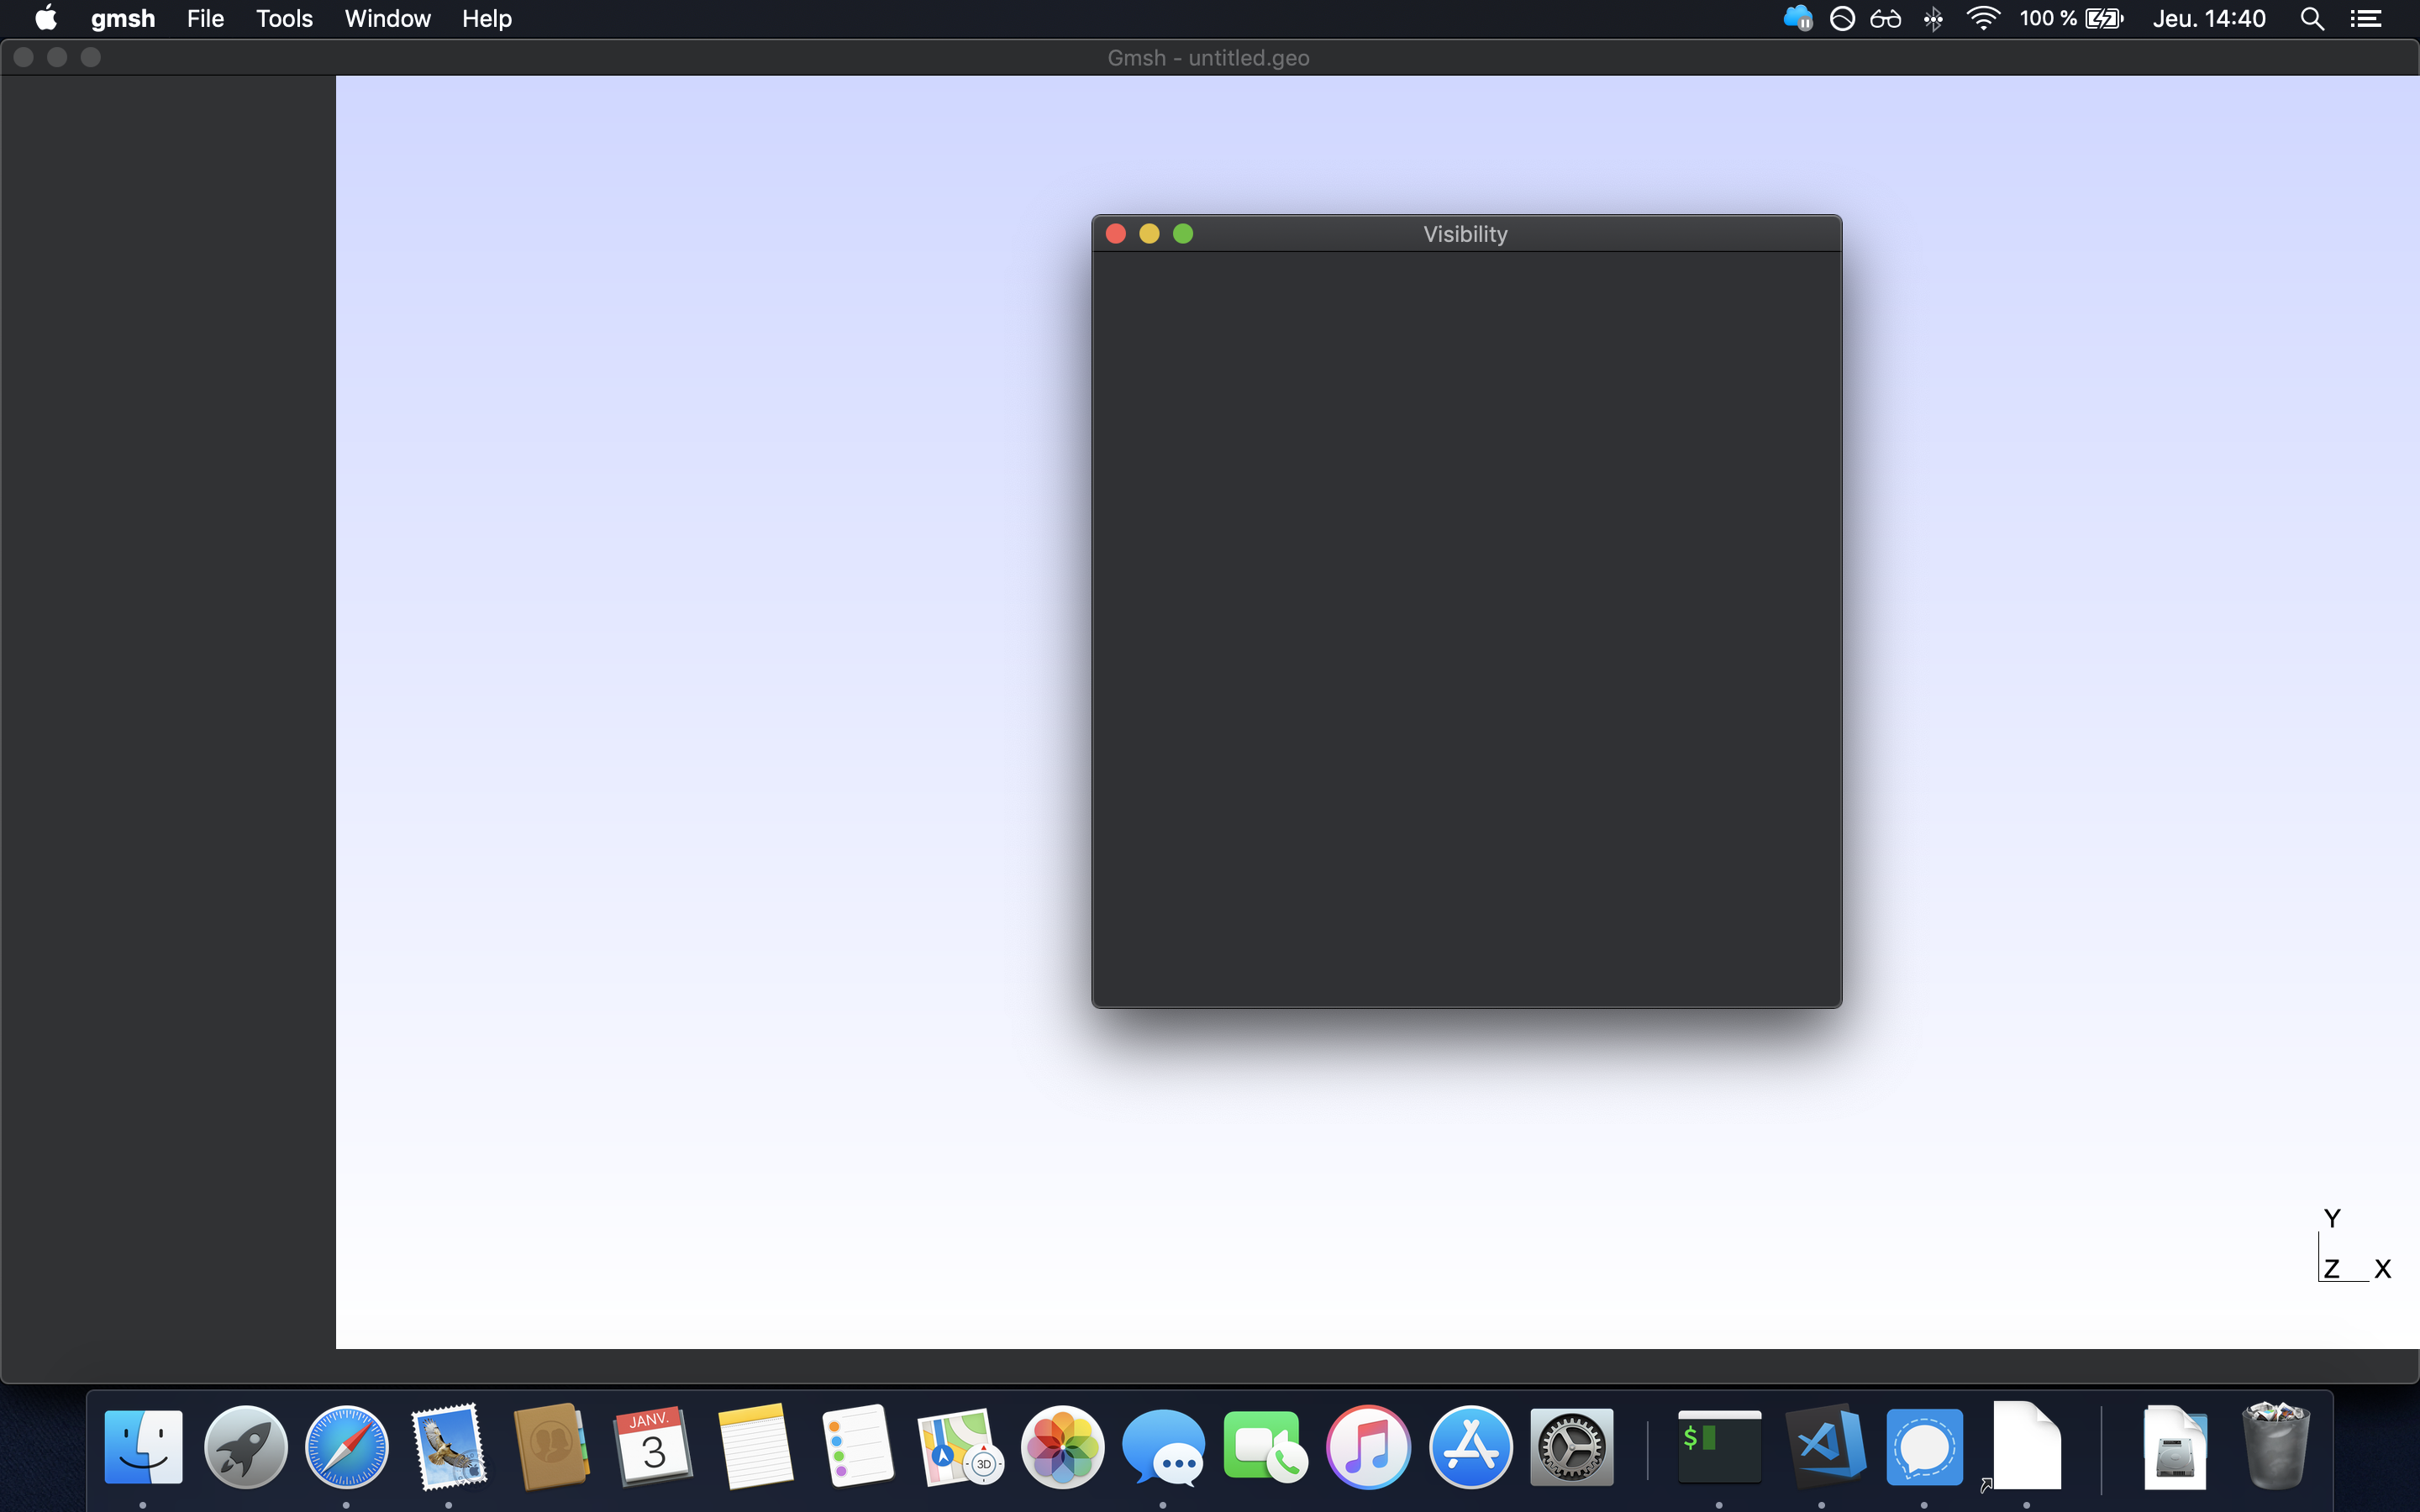Screen dimensions: 2420x1512
Task: Launch Safari from the Dock
Action: tap(347, 1447)
